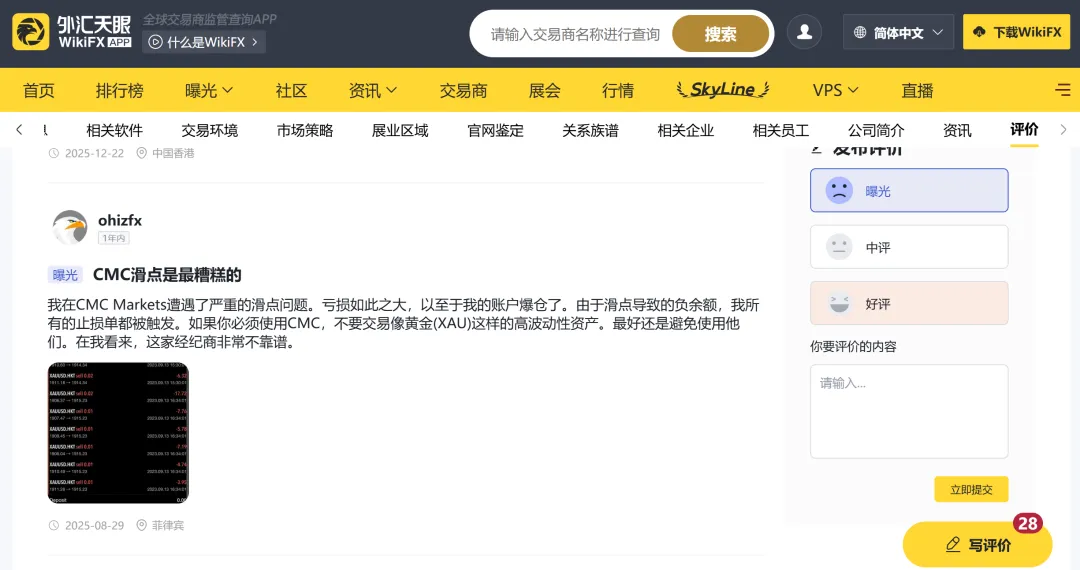Click the play icon beside 什么是WikiFX
The width and height of the screenshot is (1080, 570).
(156, 42)
